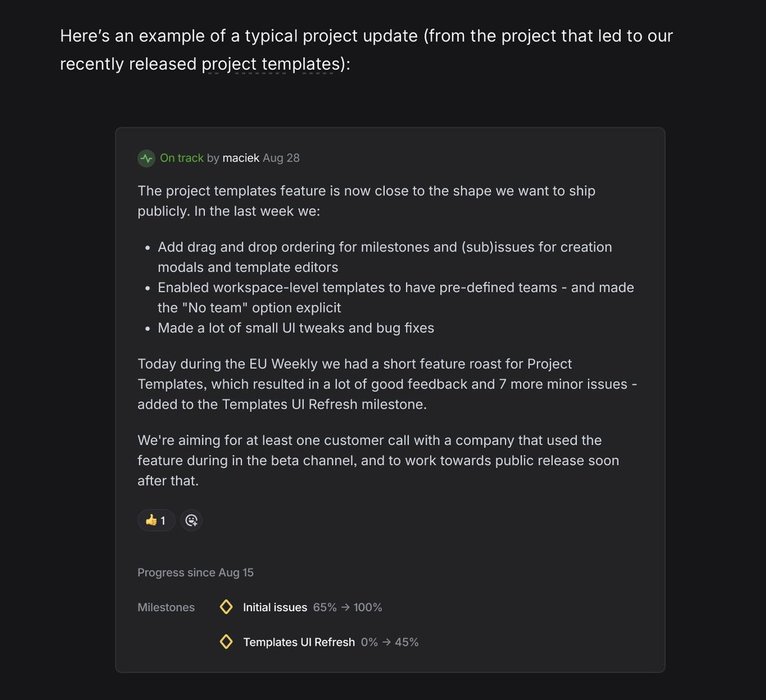Click the On track health pulse icon

coord(146,158)
